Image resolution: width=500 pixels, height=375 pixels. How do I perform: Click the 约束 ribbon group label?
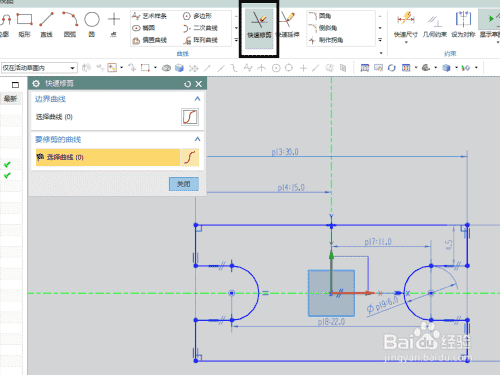(x=450, y=54)
